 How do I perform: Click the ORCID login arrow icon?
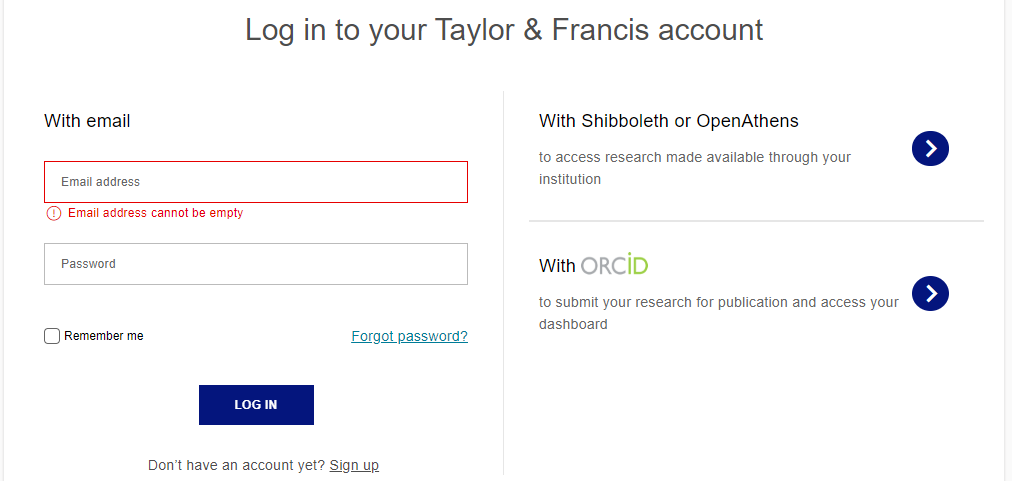pyautogui.click(x=930, y=293)
